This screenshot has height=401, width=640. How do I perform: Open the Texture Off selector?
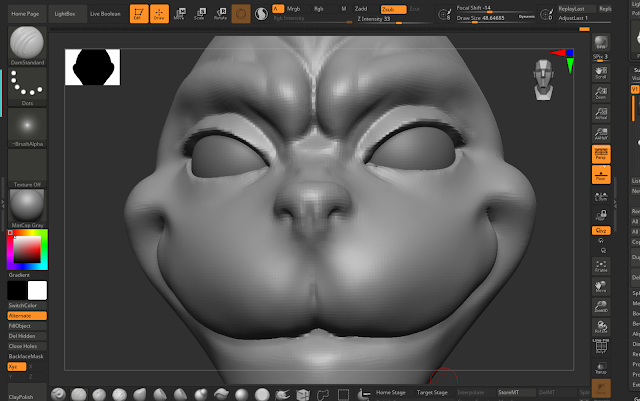pyautogui.click(x=27, y=168)
